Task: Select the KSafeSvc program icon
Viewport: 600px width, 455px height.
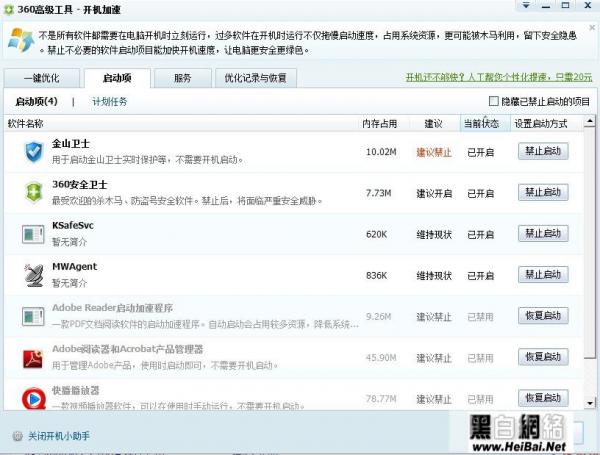Action: [x=33, y=234]
